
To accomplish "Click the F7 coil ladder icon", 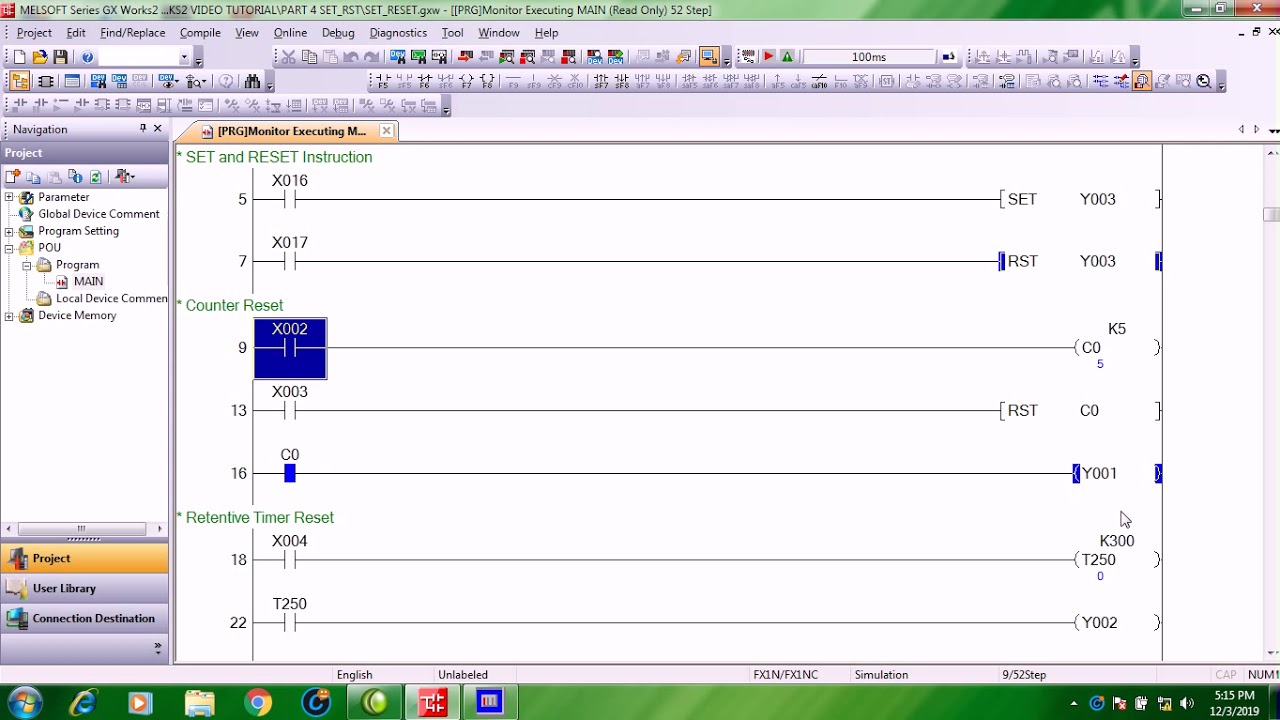I will point(466,81).
